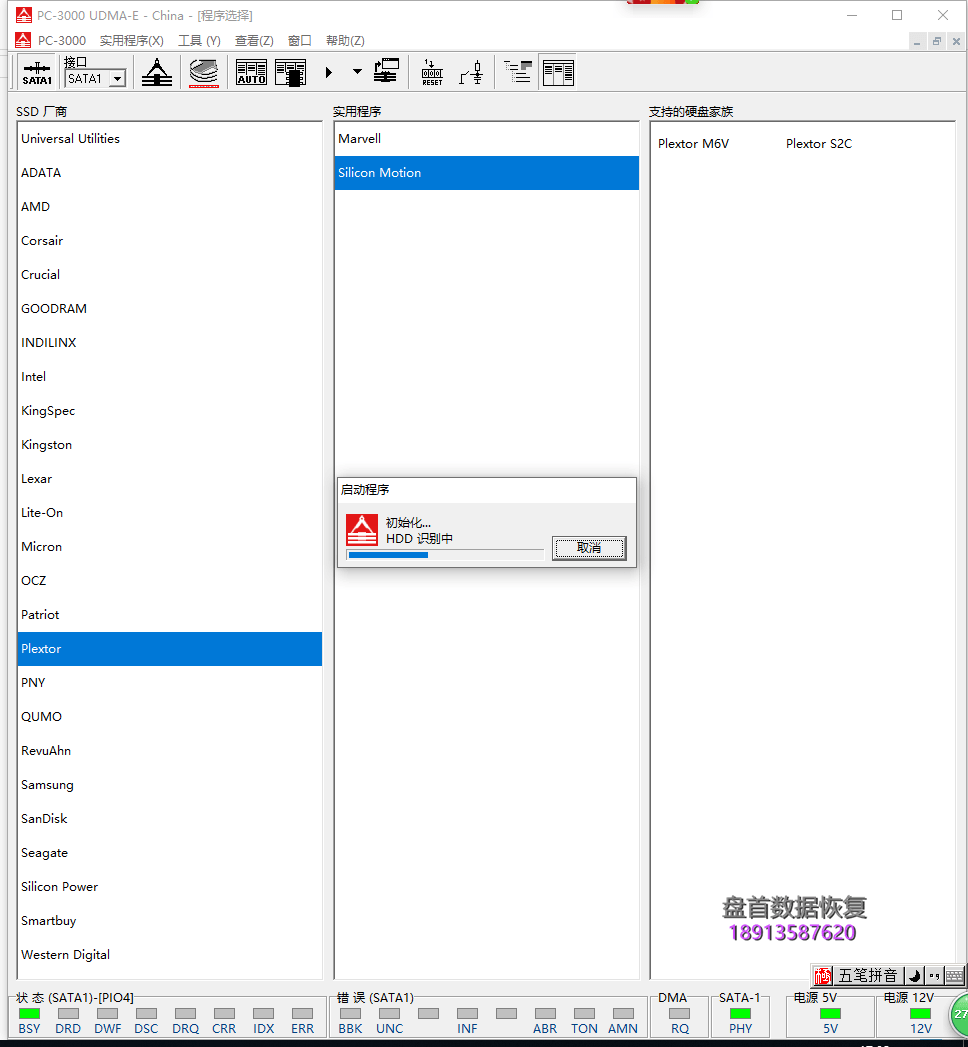The image size is (968, 1047).
Task: Select ADATA in the SSD vendor list
Action: (170, 173)
